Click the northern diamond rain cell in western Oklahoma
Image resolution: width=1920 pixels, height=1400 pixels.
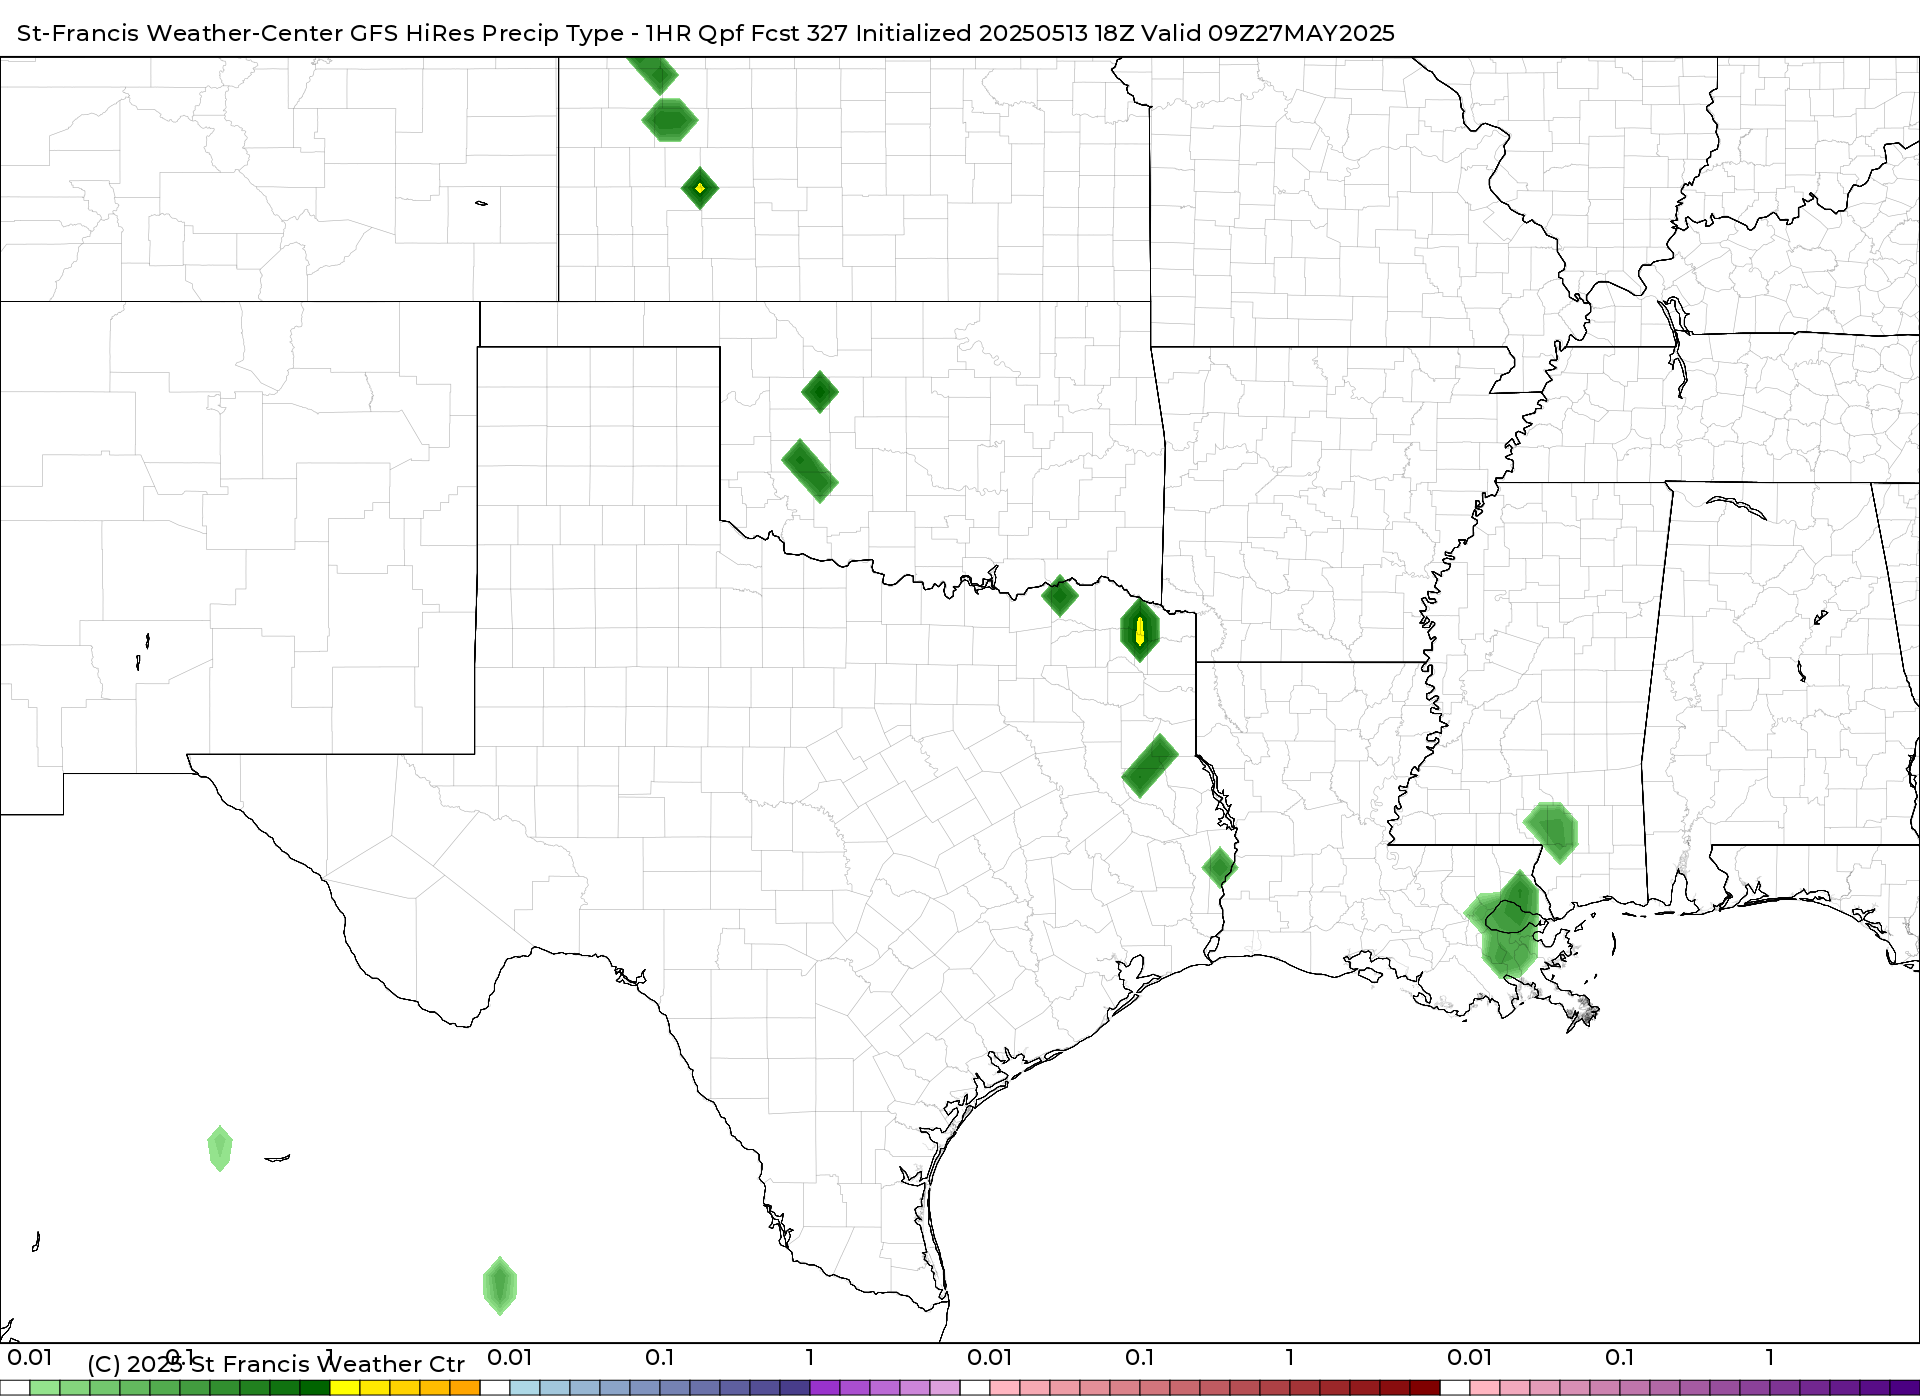pyautogui.click(x=820, y=392)
